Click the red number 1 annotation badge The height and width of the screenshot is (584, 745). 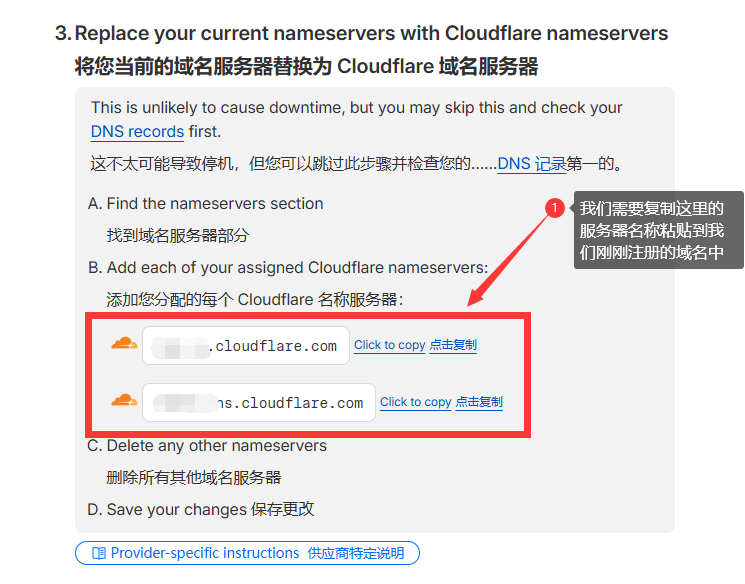pos(556,208)
